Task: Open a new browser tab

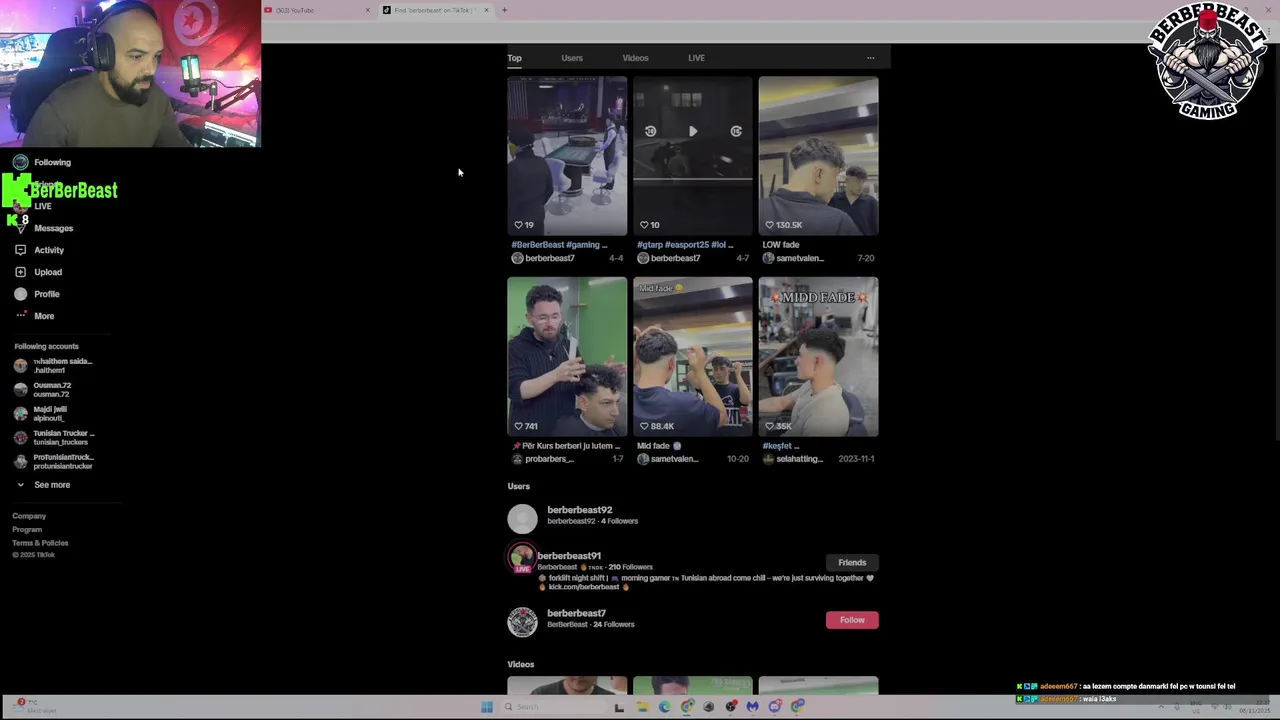Action: [x=504, y=10]
